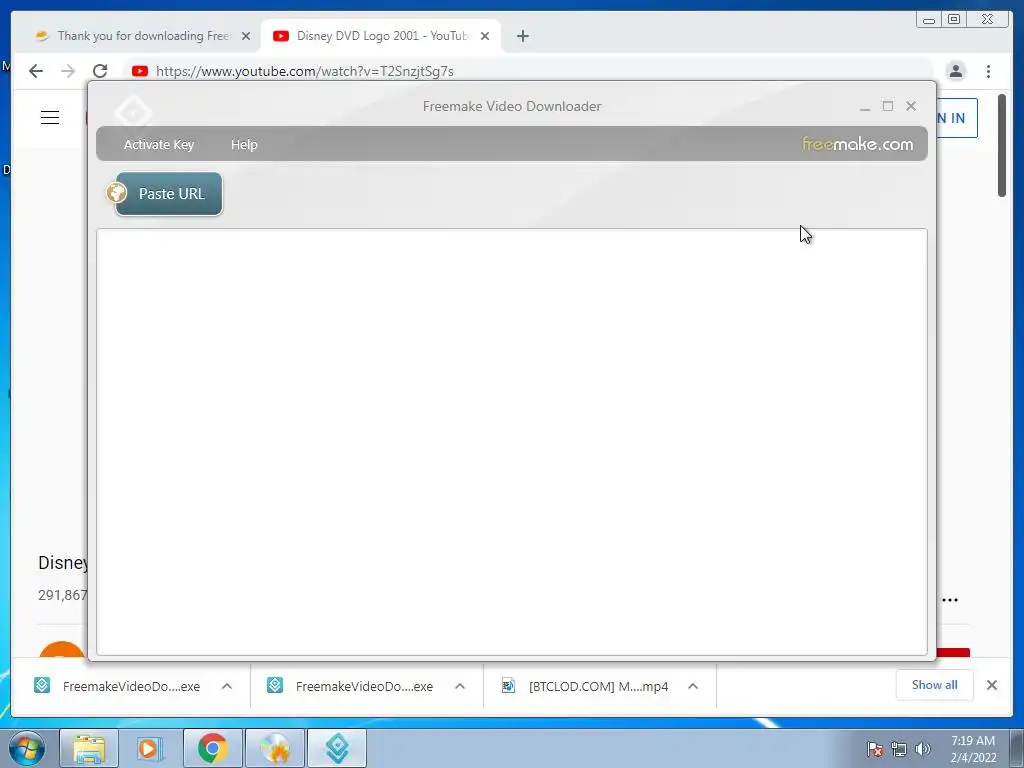Visit the freemake.com logo link
1024x768 pixels.
coord(857,144)
